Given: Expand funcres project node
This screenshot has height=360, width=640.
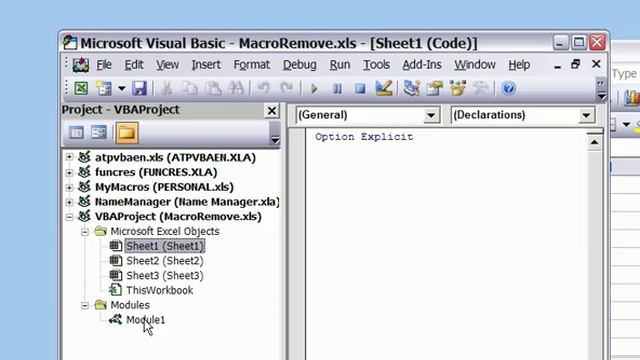Looking at the screenshot, I should (69, 172).
